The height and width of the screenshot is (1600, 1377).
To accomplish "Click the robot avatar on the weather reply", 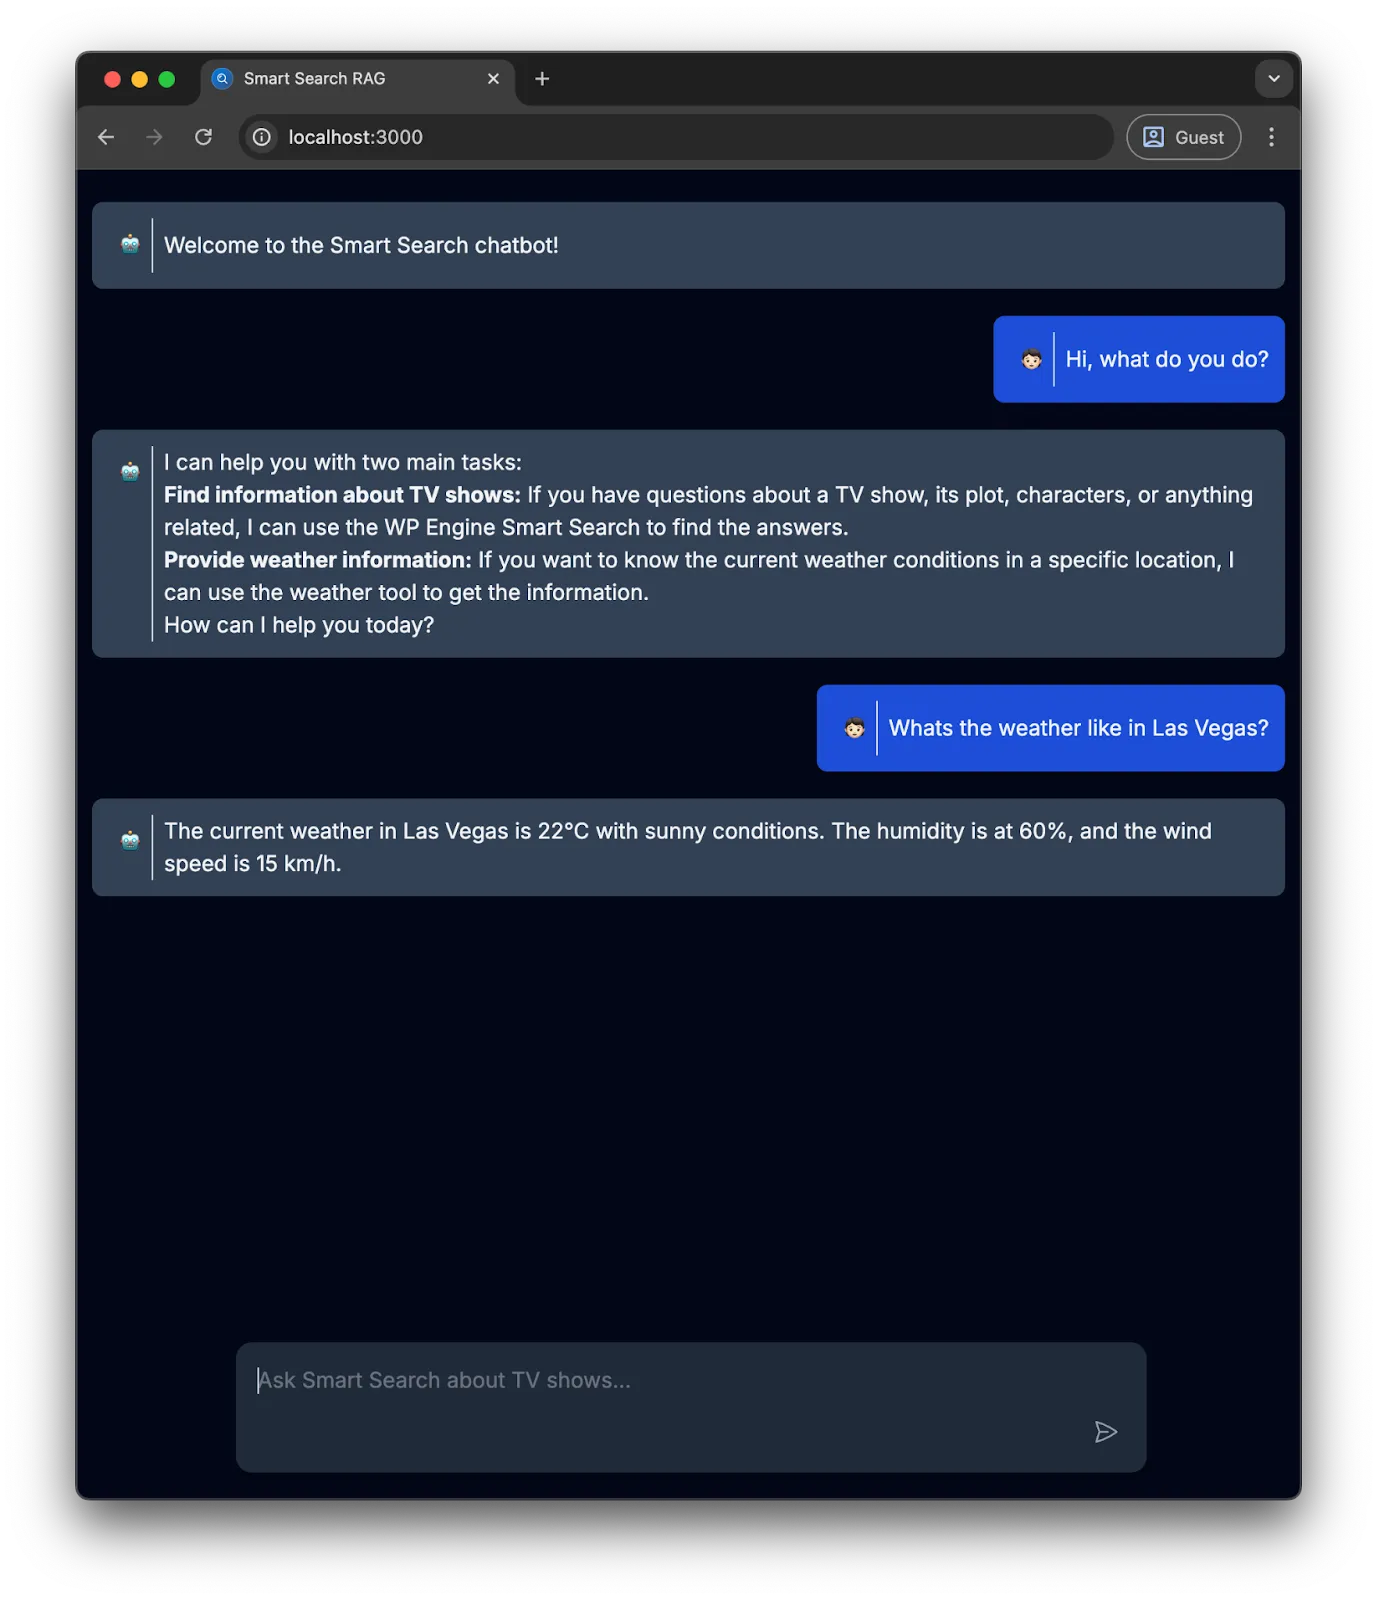I will (129, 843).
